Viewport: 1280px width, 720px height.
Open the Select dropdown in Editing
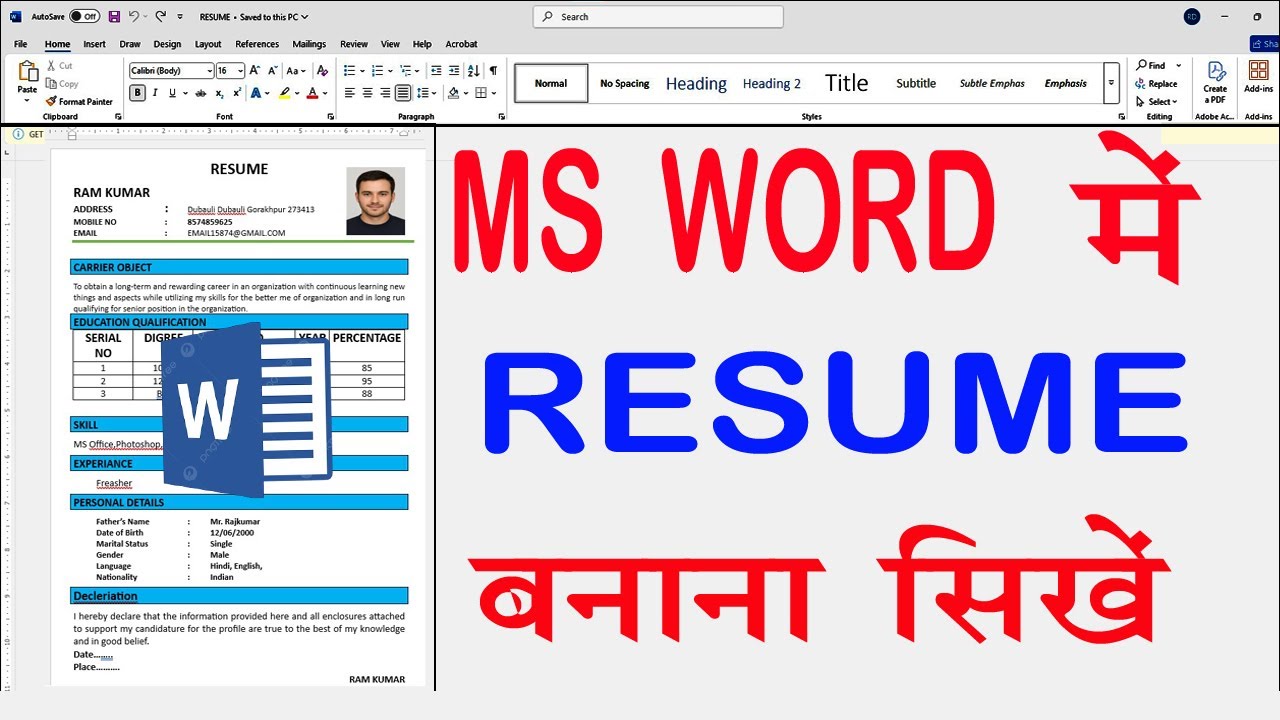click(x=1157, y=102)
